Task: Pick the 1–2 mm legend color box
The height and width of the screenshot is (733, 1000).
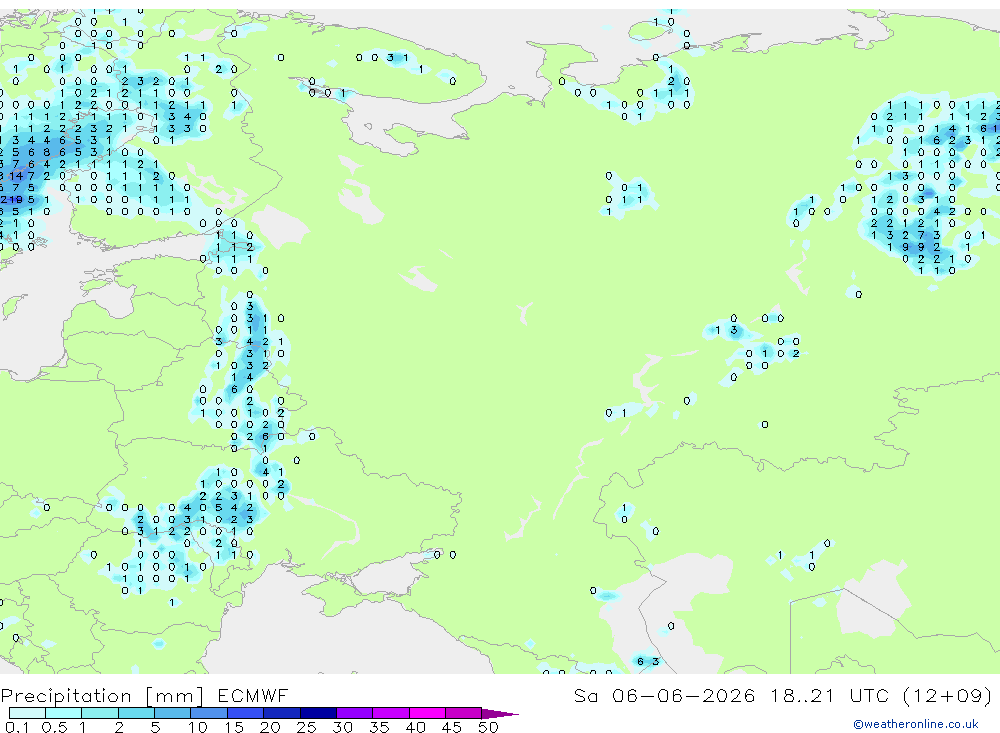Action: coord(100,713)
